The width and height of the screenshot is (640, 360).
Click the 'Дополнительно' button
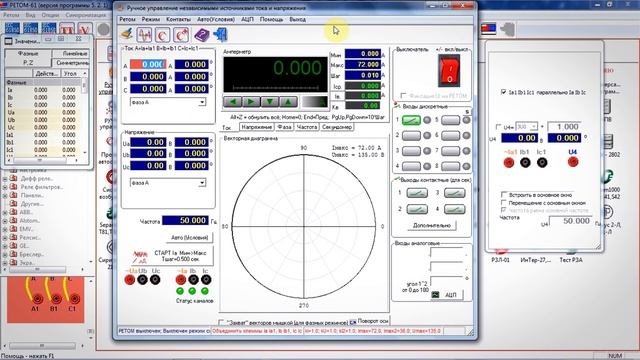tap(432, 225)
